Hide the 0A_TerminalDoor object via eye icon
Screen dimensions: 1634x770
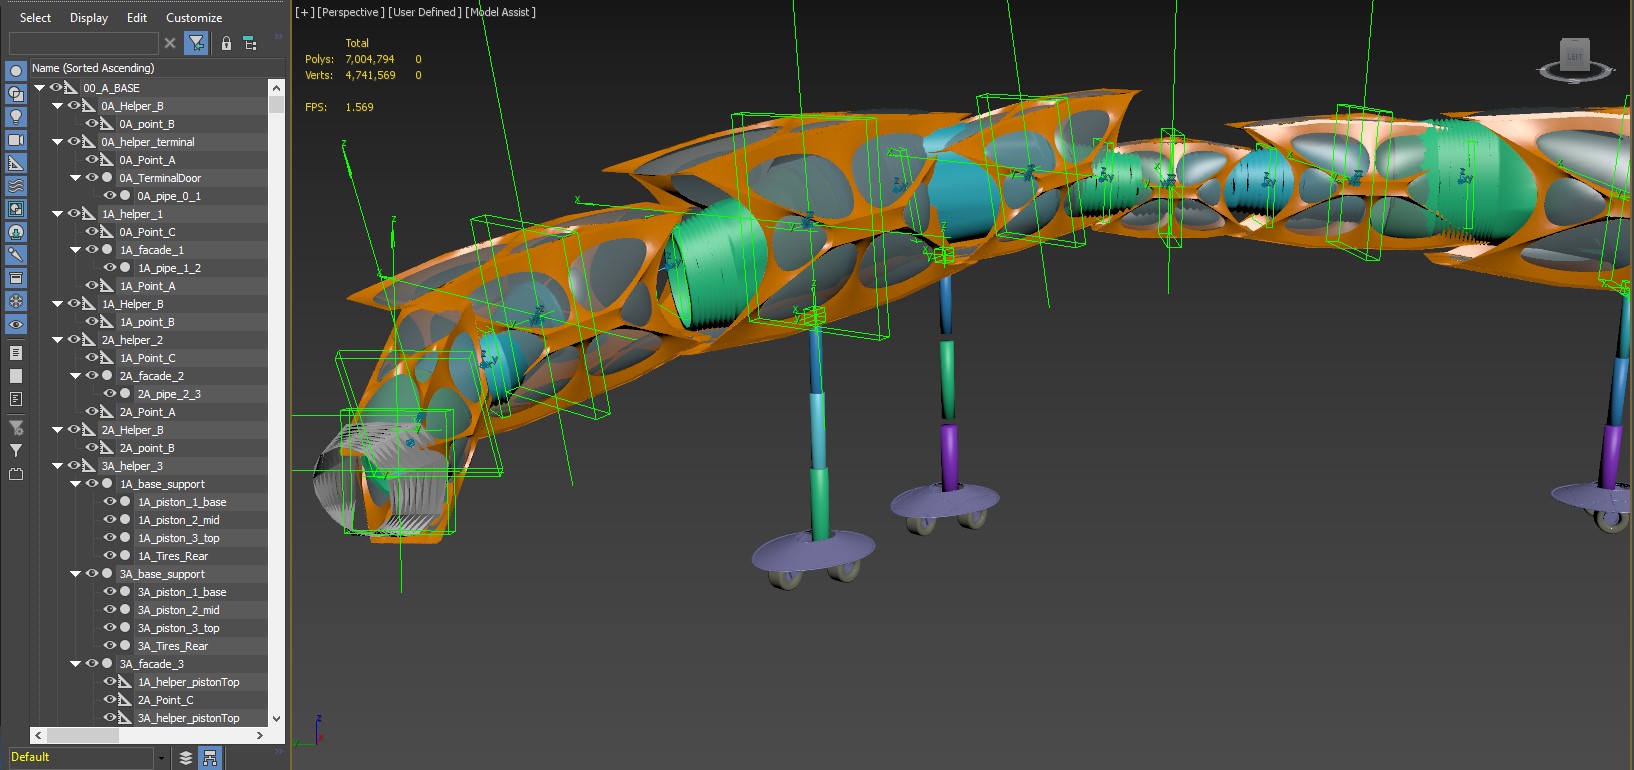92,178
